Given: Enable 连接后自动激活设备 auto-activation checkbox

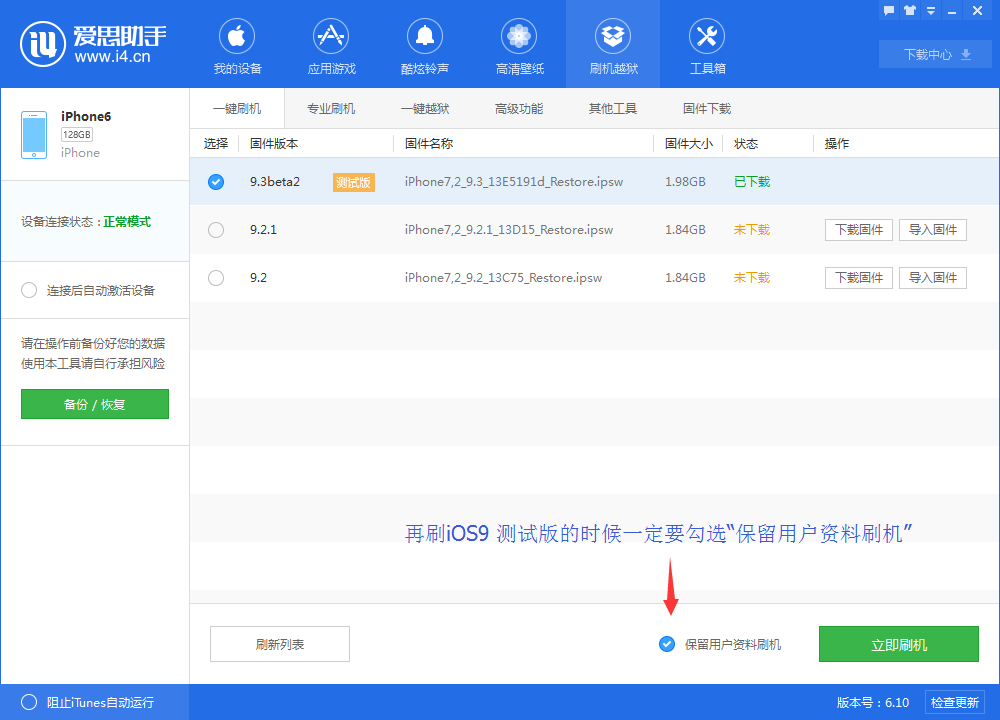Looking at the screenshot, I should [29, 289].
